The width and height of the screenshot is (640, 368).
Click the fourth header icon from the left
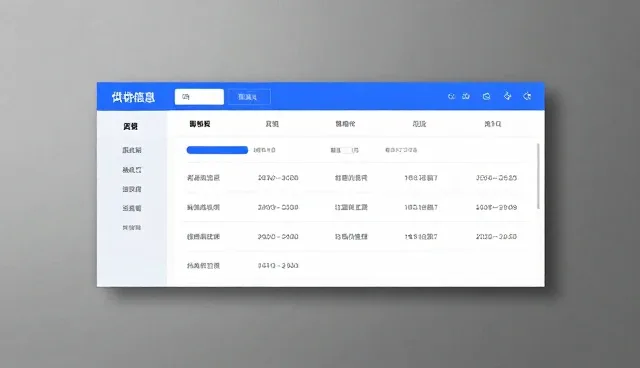click(507, 96)
